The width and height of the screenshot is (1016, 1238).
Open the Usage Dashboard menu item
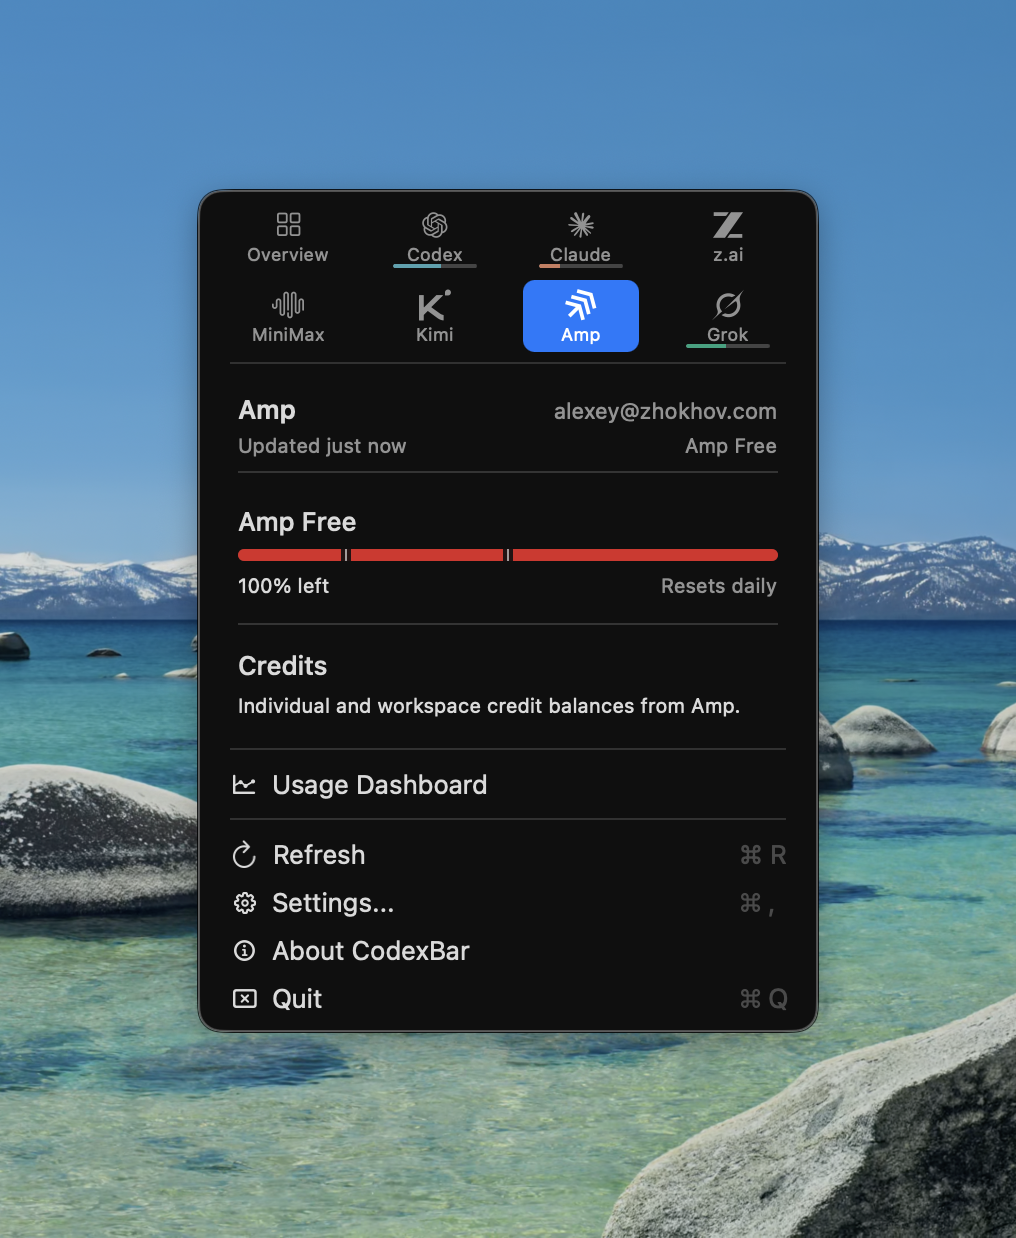tap(508, 785)
